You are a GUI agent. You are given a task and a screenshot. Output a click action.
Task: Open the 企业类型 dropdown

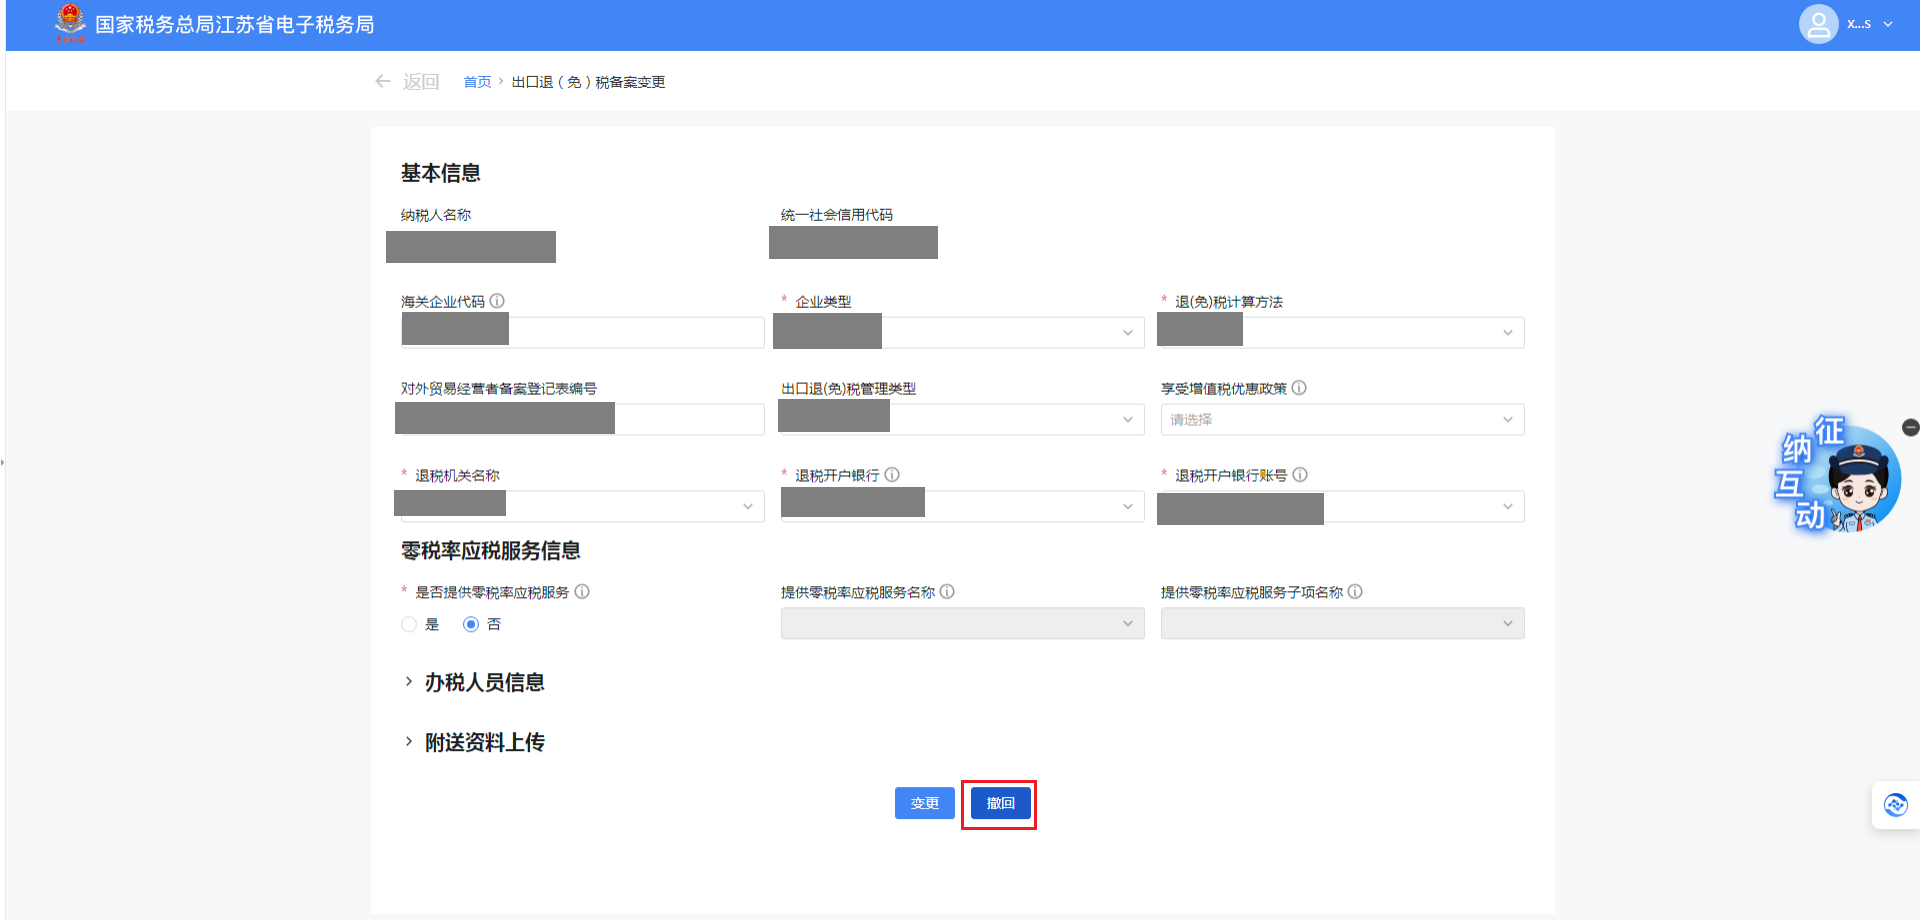tap(1010, 333)
